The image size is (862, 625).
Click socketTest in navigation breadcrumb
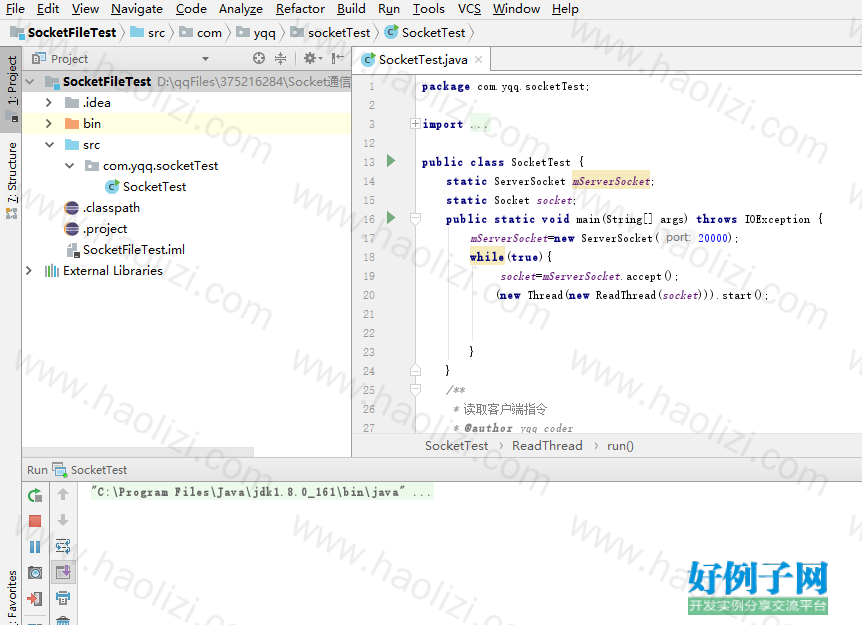click(331, 33)
